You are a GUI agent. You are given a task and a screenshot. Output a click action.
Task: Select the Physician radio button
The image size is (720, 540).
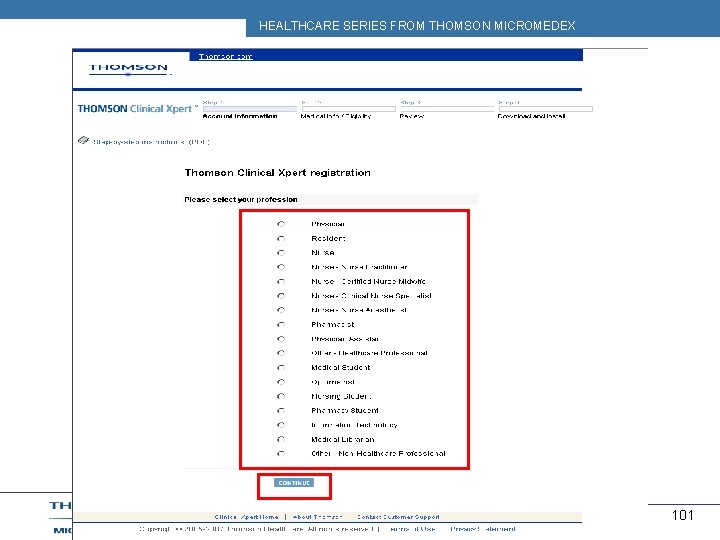[281, 224]
